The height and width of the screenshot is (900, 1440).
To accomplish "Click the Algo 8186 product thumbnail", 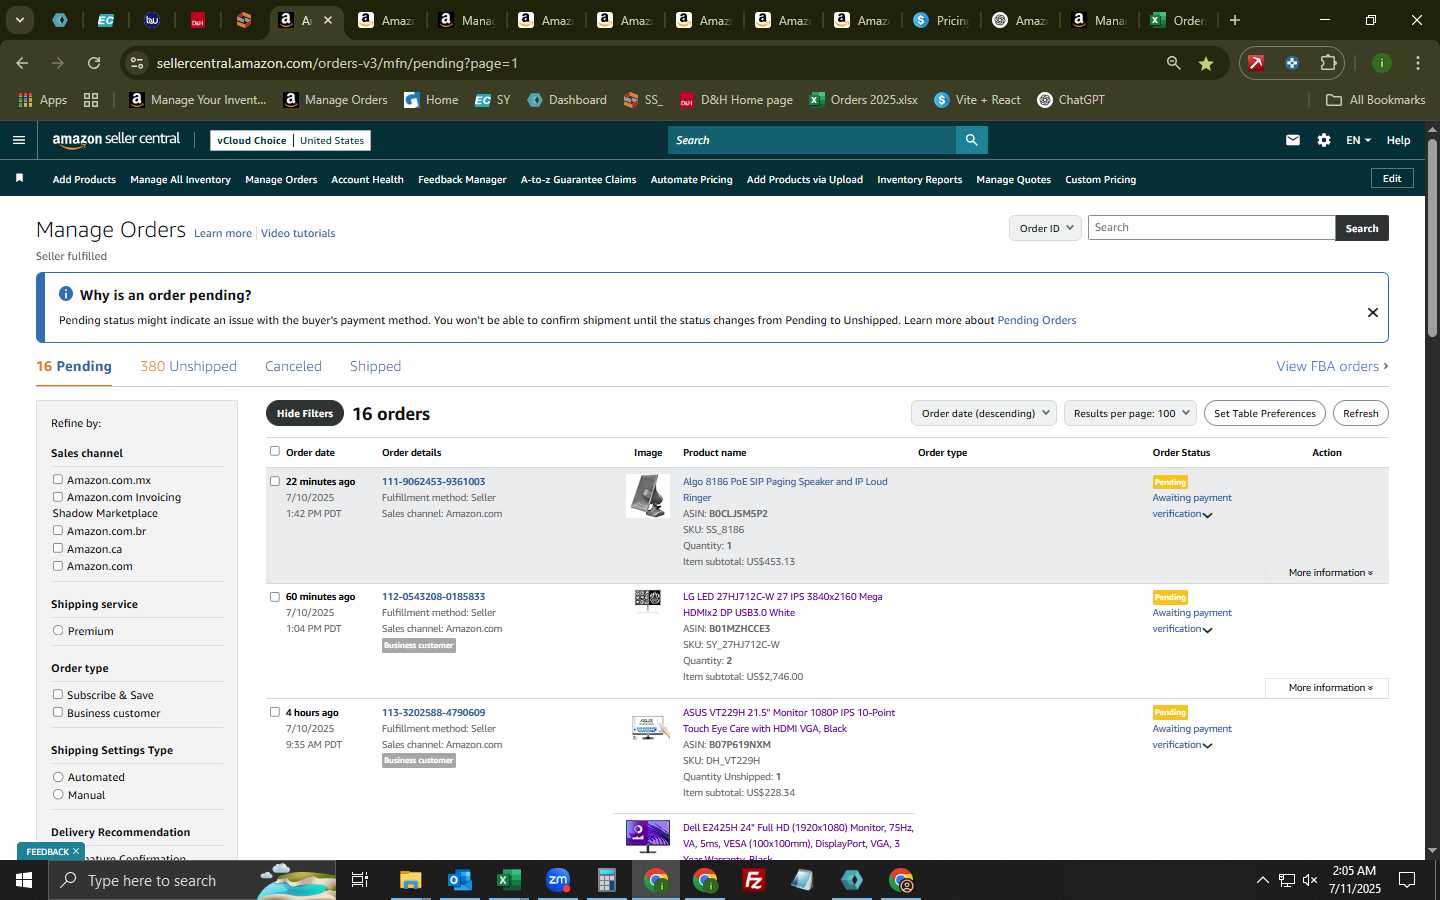I will [x=648, y=496].
